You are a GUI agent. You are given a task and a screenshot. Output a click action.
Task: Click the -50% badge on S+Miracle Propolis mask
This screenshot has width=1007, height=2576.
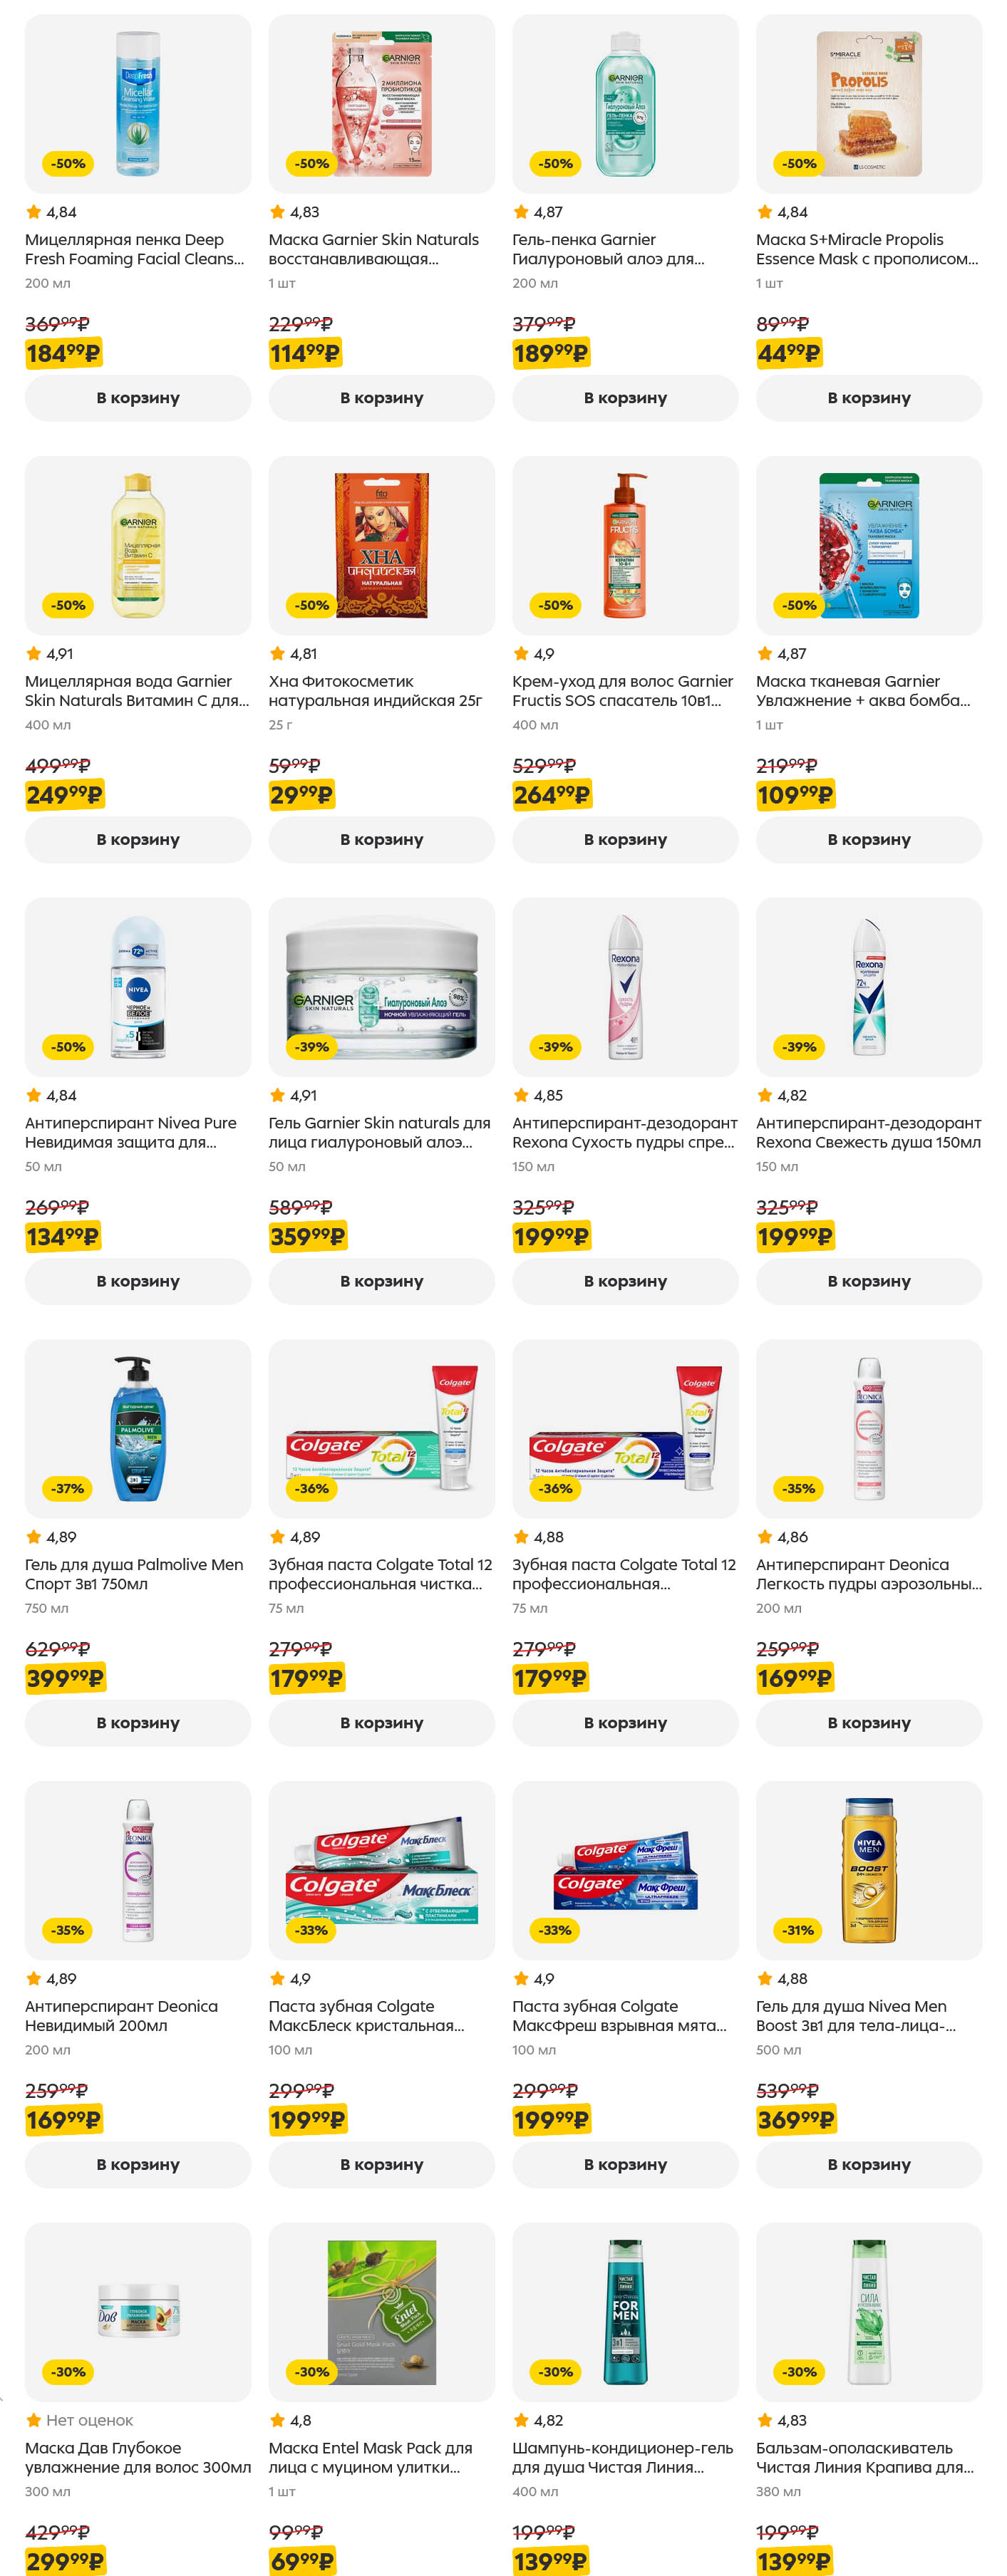tap(798, 163)
